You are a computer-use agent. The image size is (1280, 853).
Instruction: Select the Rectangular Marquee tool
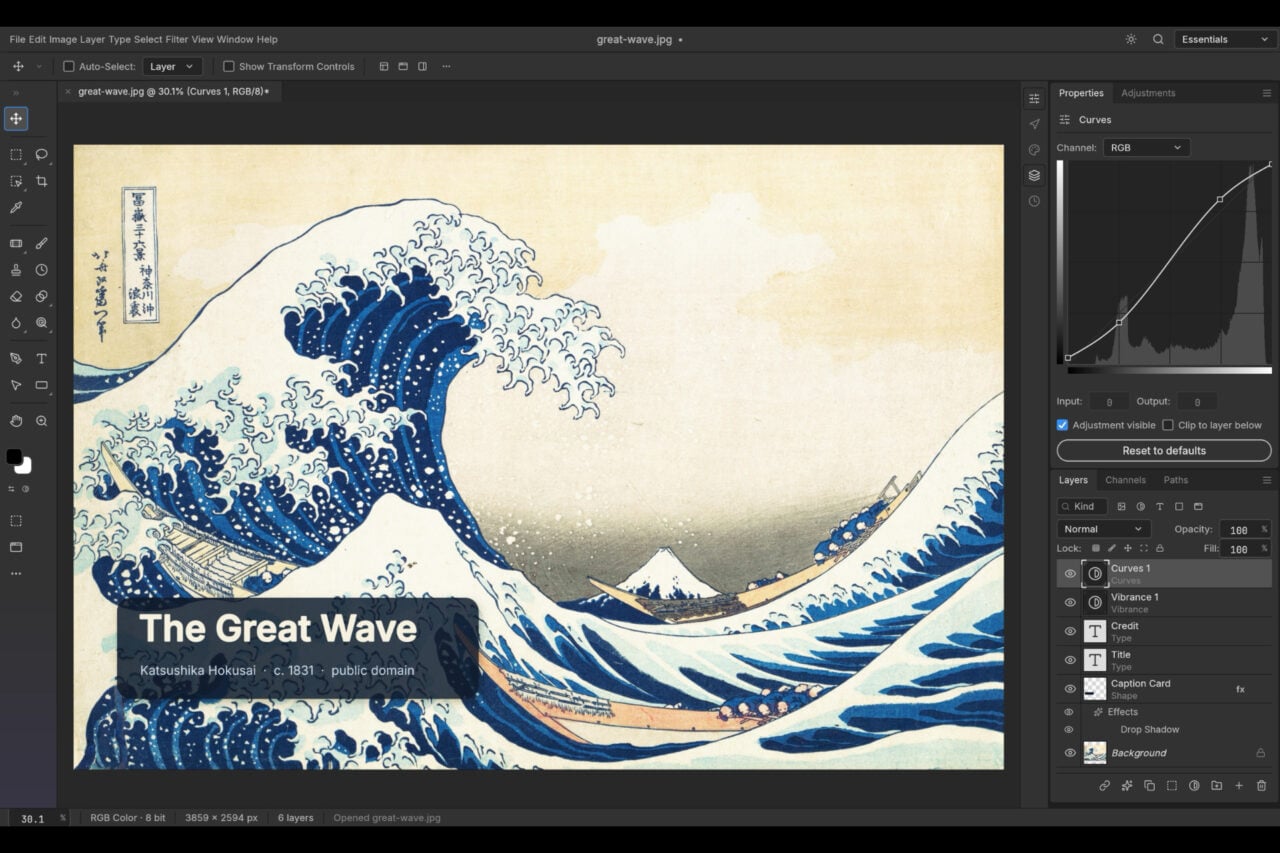[x=16, y=155]
